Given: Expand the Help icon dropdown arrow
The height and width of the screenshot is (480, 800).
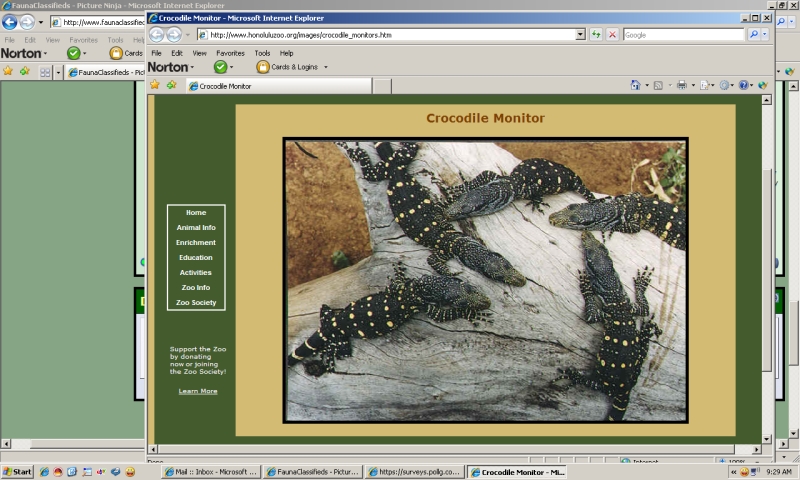Looking at the screenshot, I should click(752, 85).
